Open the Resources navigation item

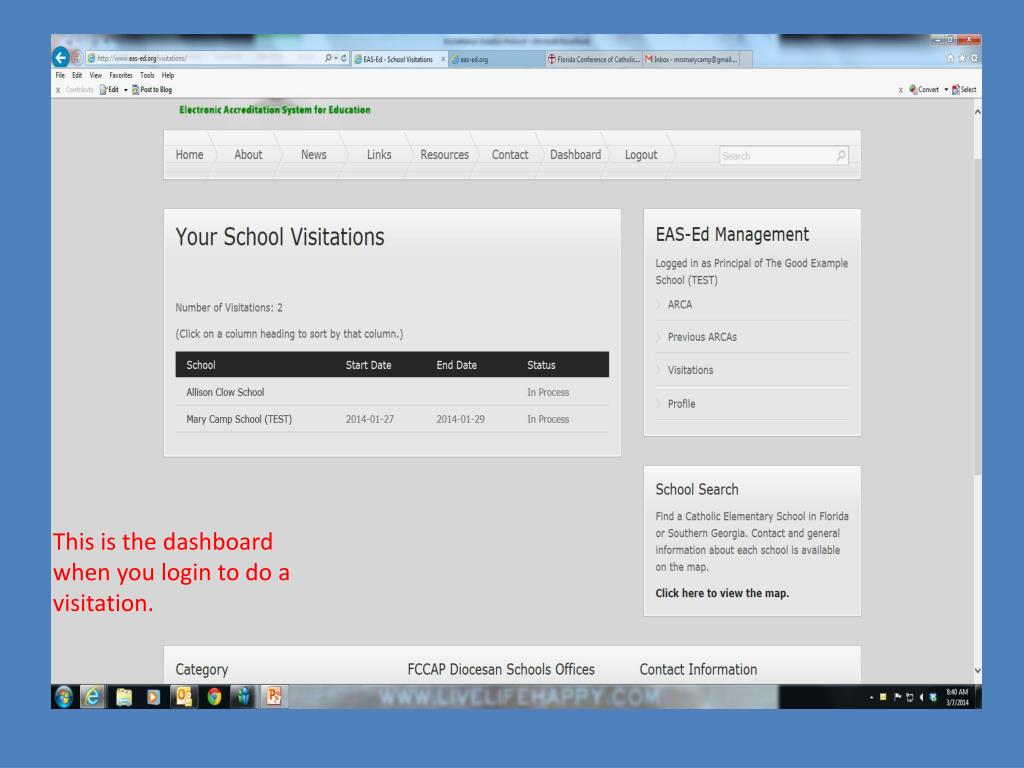tap(444, 155)
